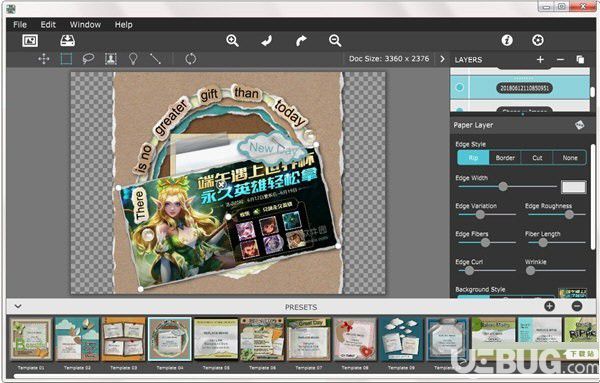Select the portrait image tool

click(x=111, y=59)
